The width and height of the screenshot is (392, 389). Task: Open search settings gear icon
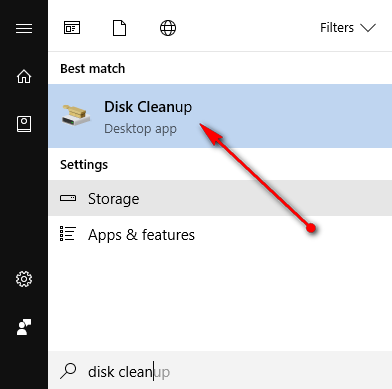coord(24,279)
